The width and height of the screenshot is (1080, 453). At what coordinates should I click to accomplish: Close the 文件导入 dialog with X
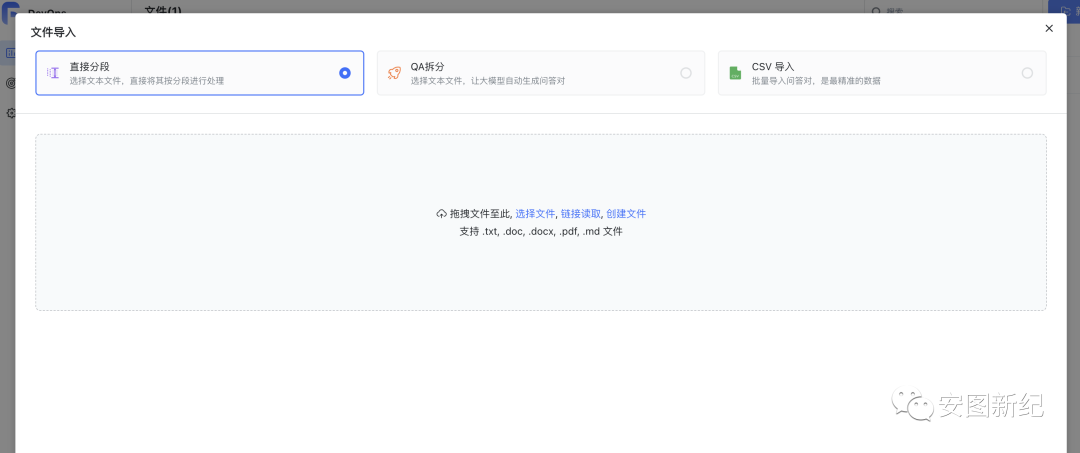click(1049, 28)
